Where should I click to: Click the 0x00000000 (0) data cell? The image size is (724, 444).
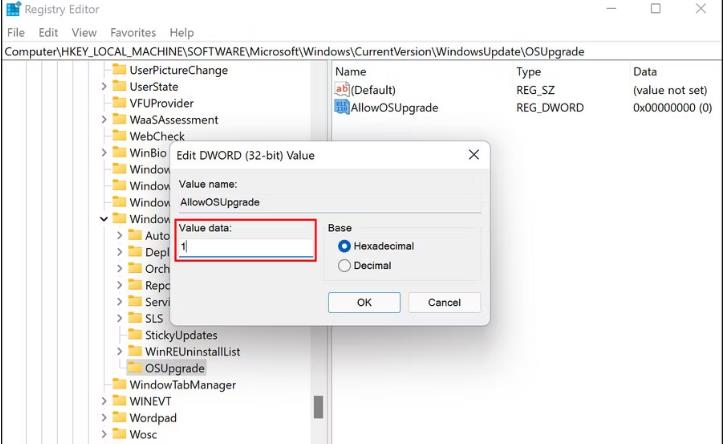(672, 108)
